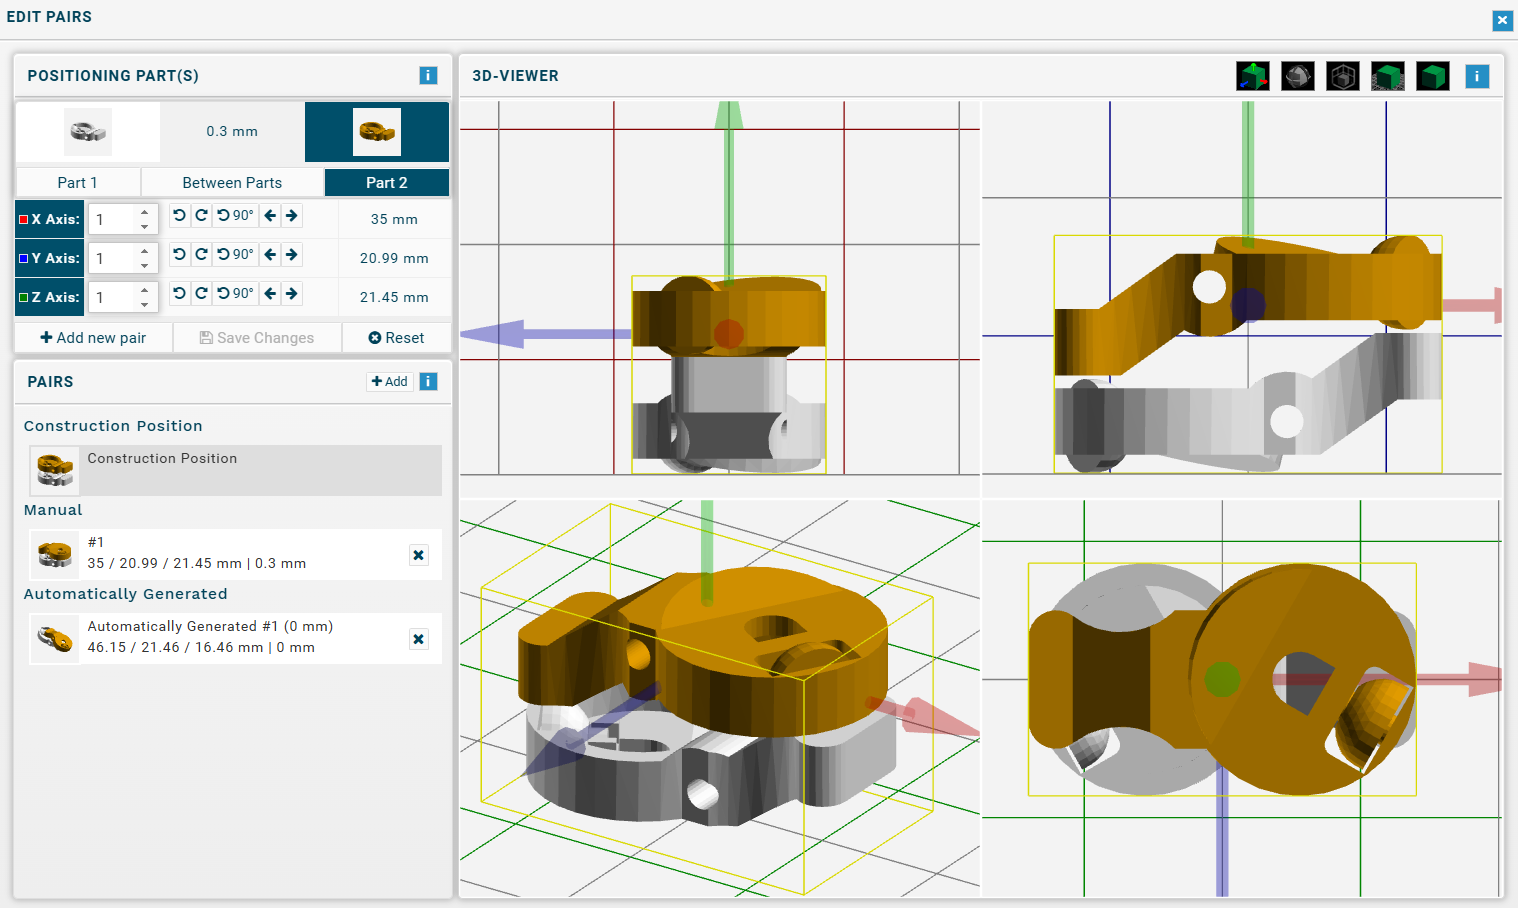Image resolution: width=1518 pixels, height=908 pixels.
Task: Click the sphere view icon in 3D-Viewer
Action: [x=1298, y=76]
